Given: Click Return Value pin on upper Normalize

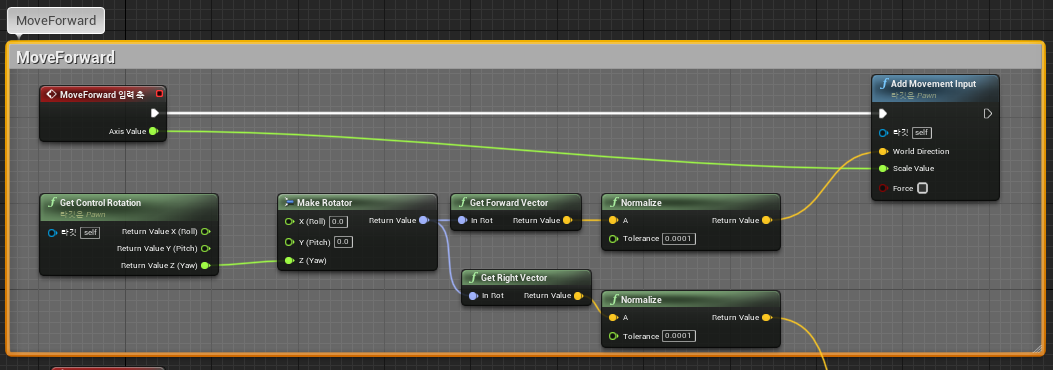Looking at the screenshot, I should (x=766, y=220).
